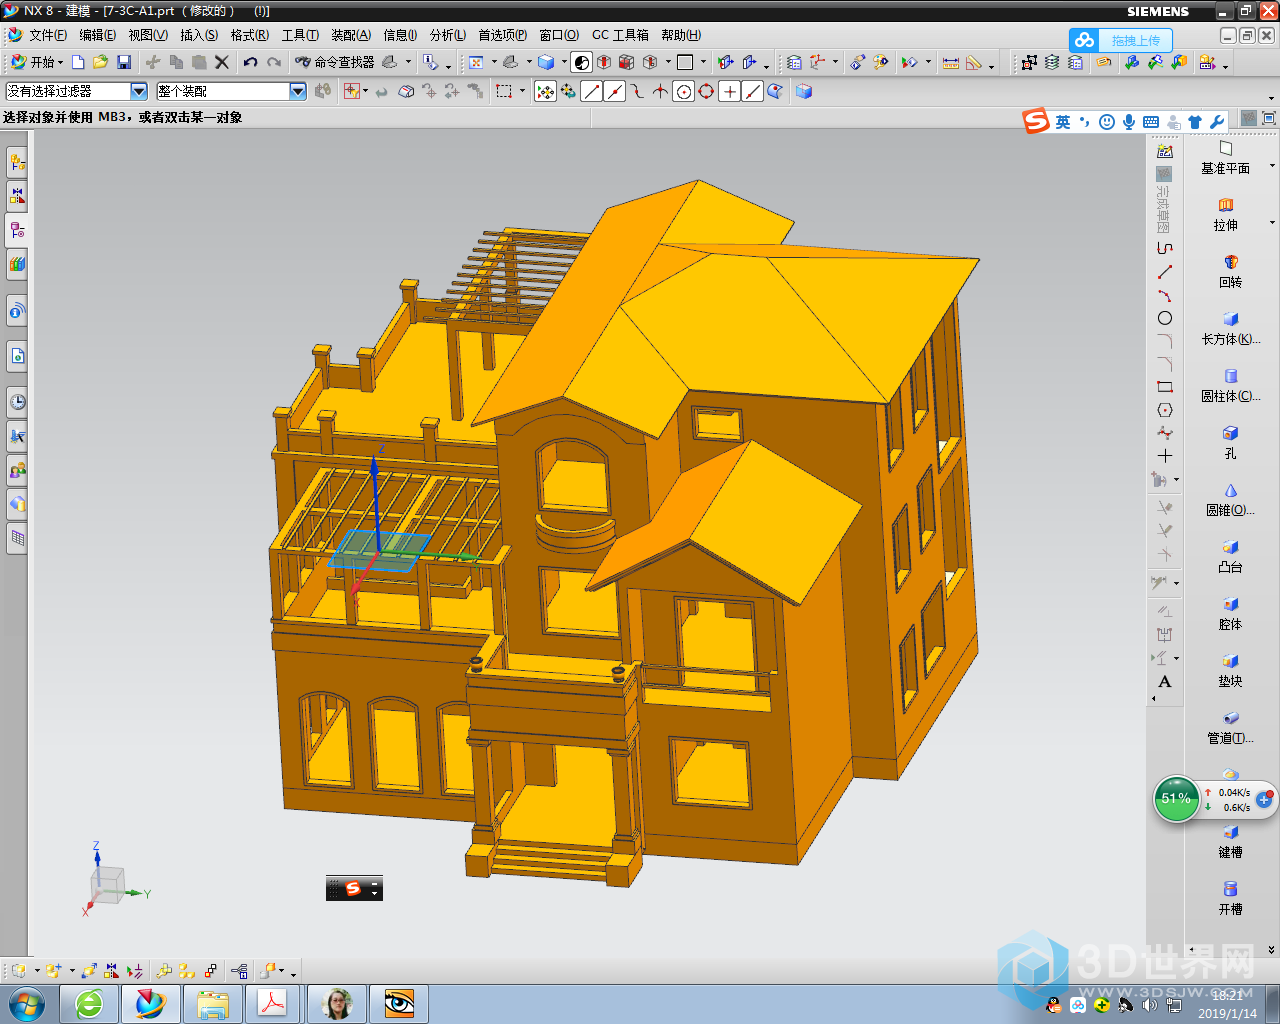Select the 垫块 pad tool

pos(1230,670)
